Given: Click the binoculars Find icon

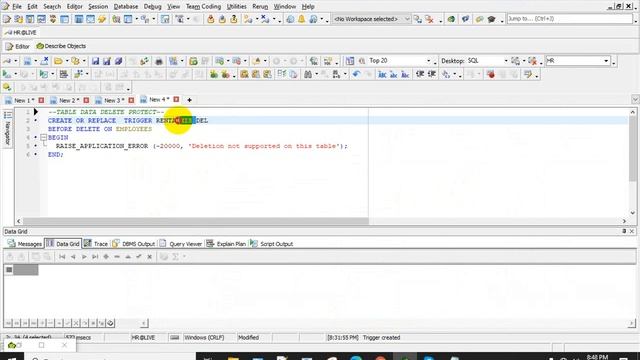Looking at the screenshot, I should click(x=308, y=74).
